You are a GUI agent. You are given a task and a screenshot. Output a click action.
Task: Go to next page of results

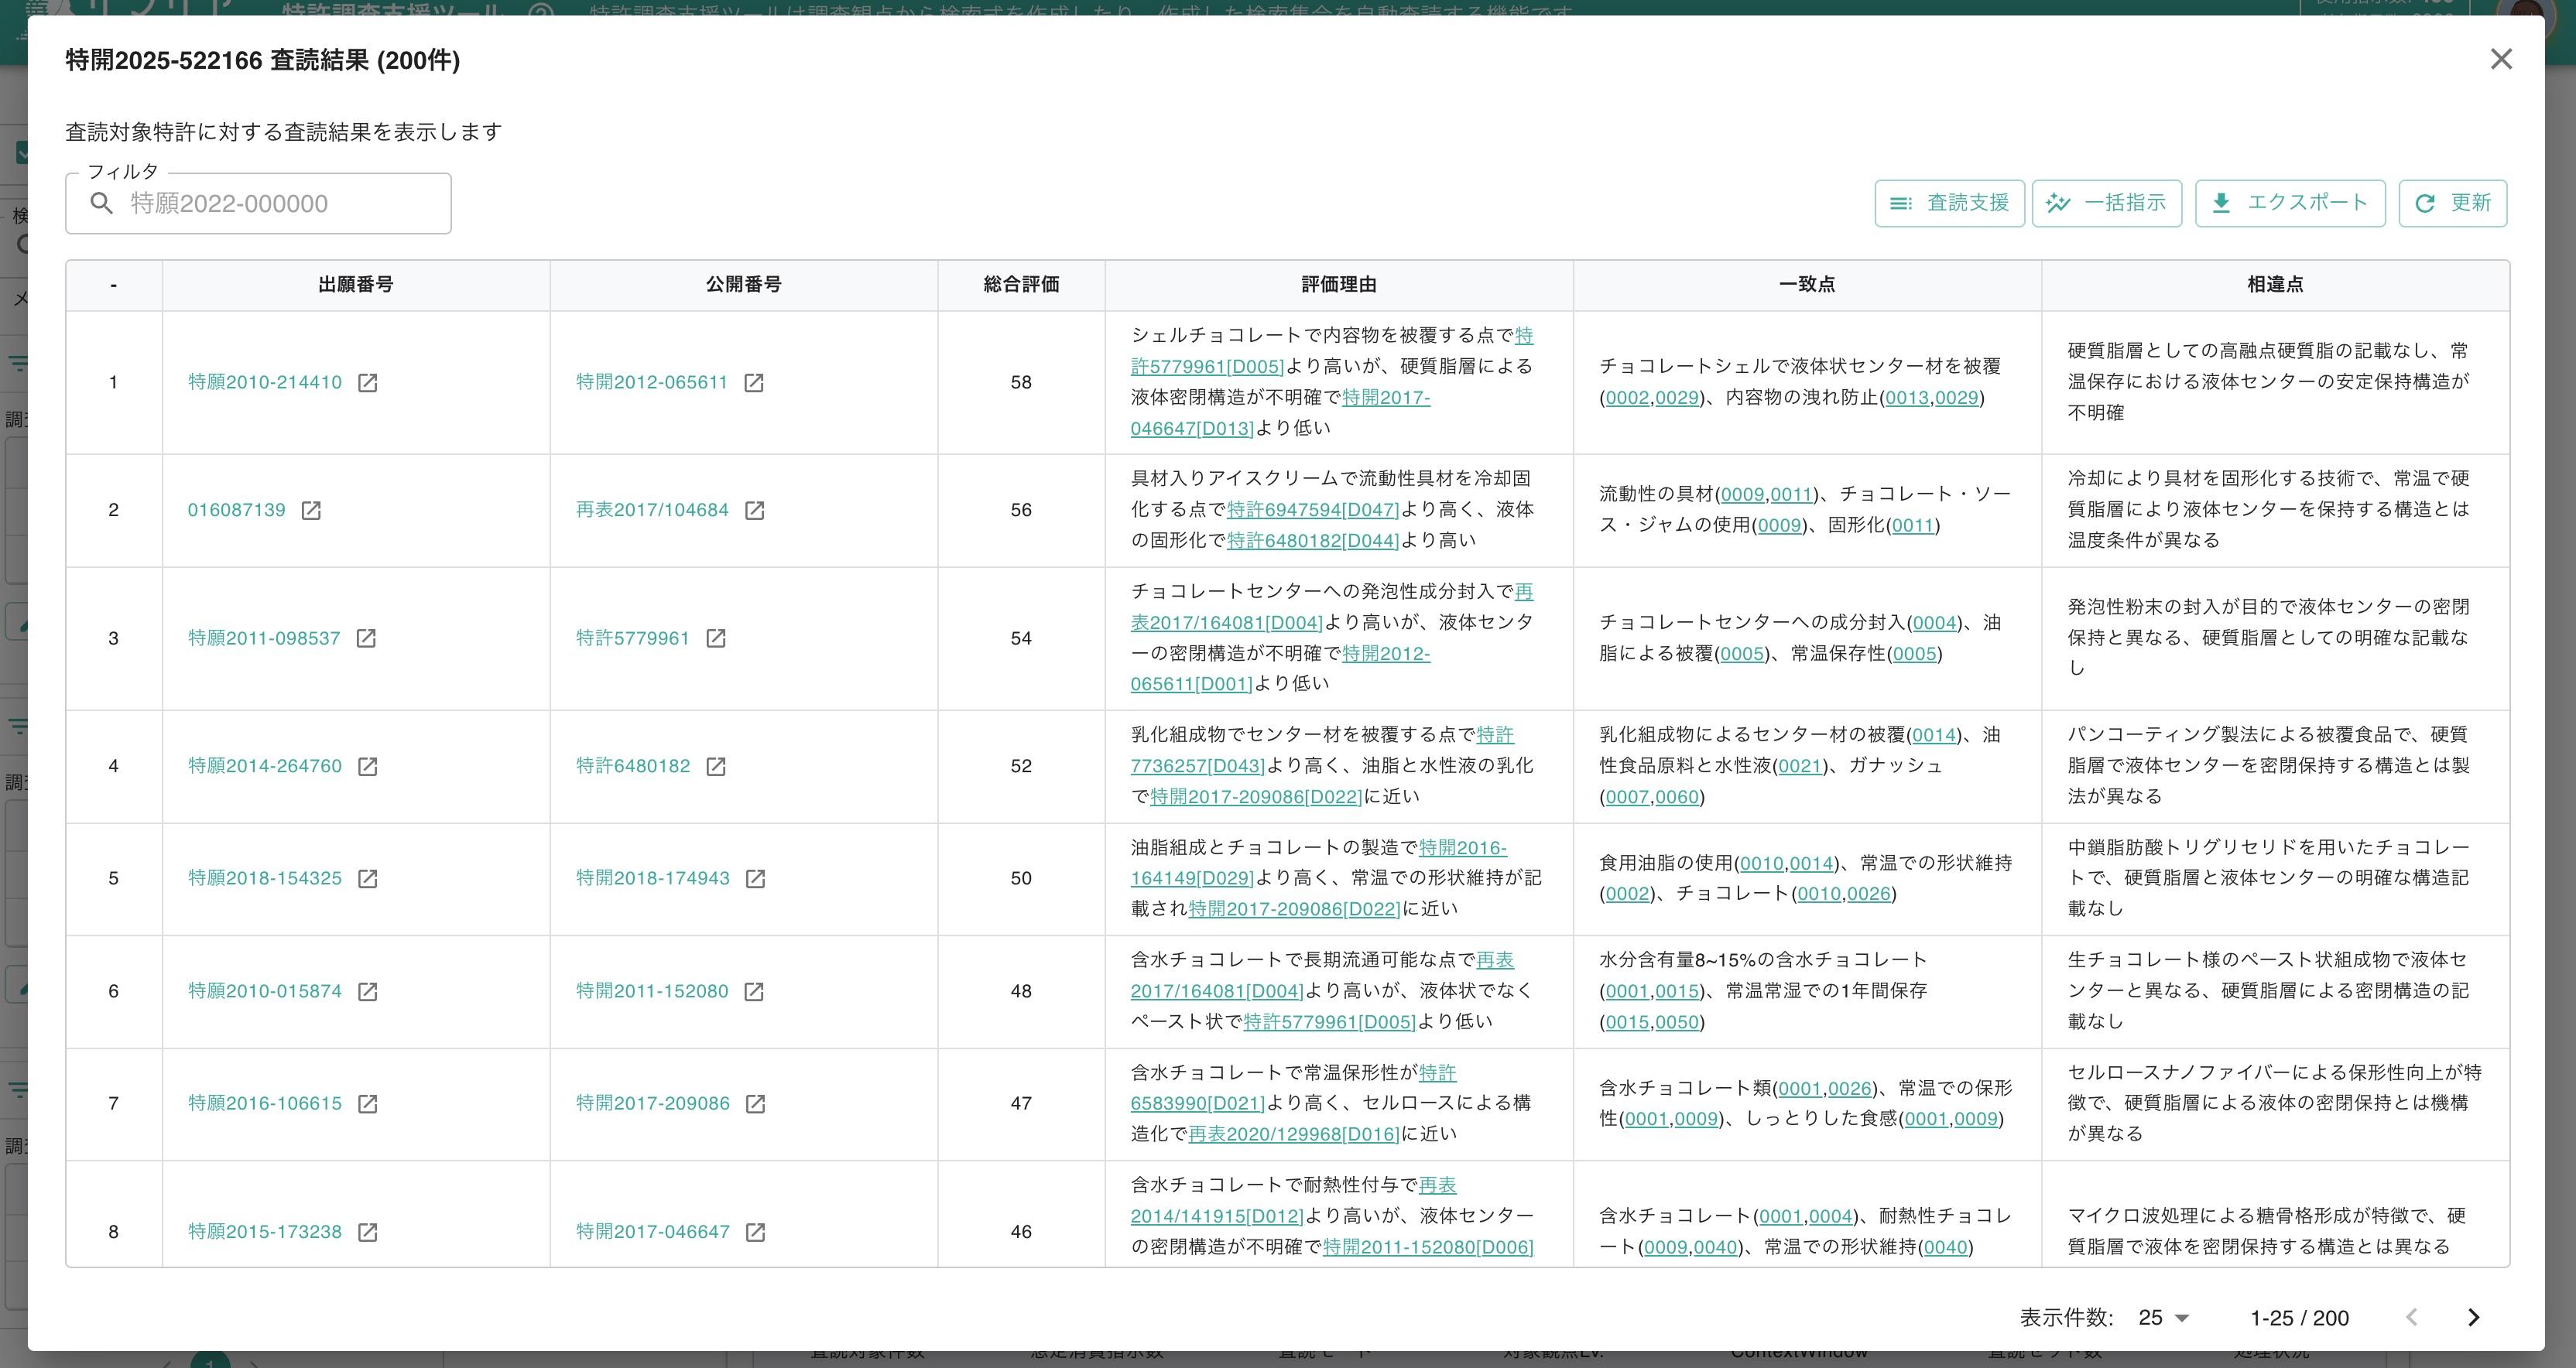coord(2473,1317)
